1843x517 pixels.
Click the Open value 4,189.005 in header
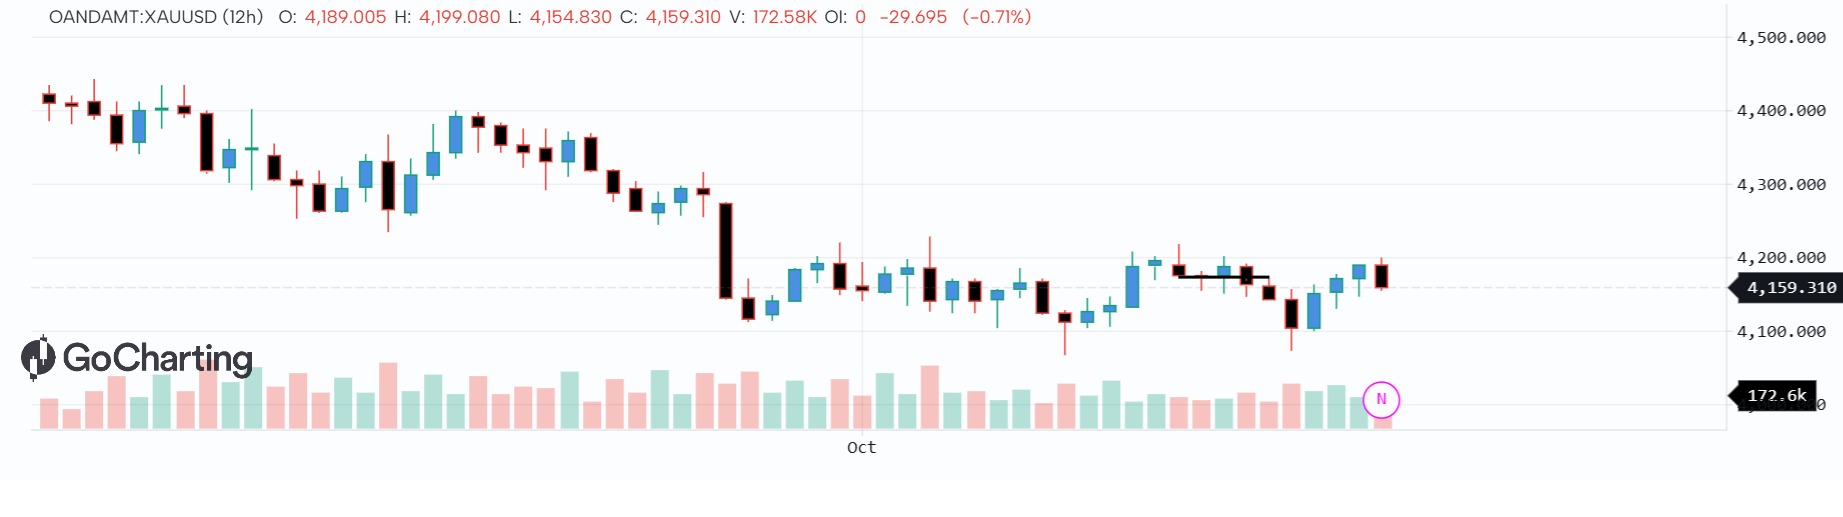pyautogui.click(x=345, y=17)
